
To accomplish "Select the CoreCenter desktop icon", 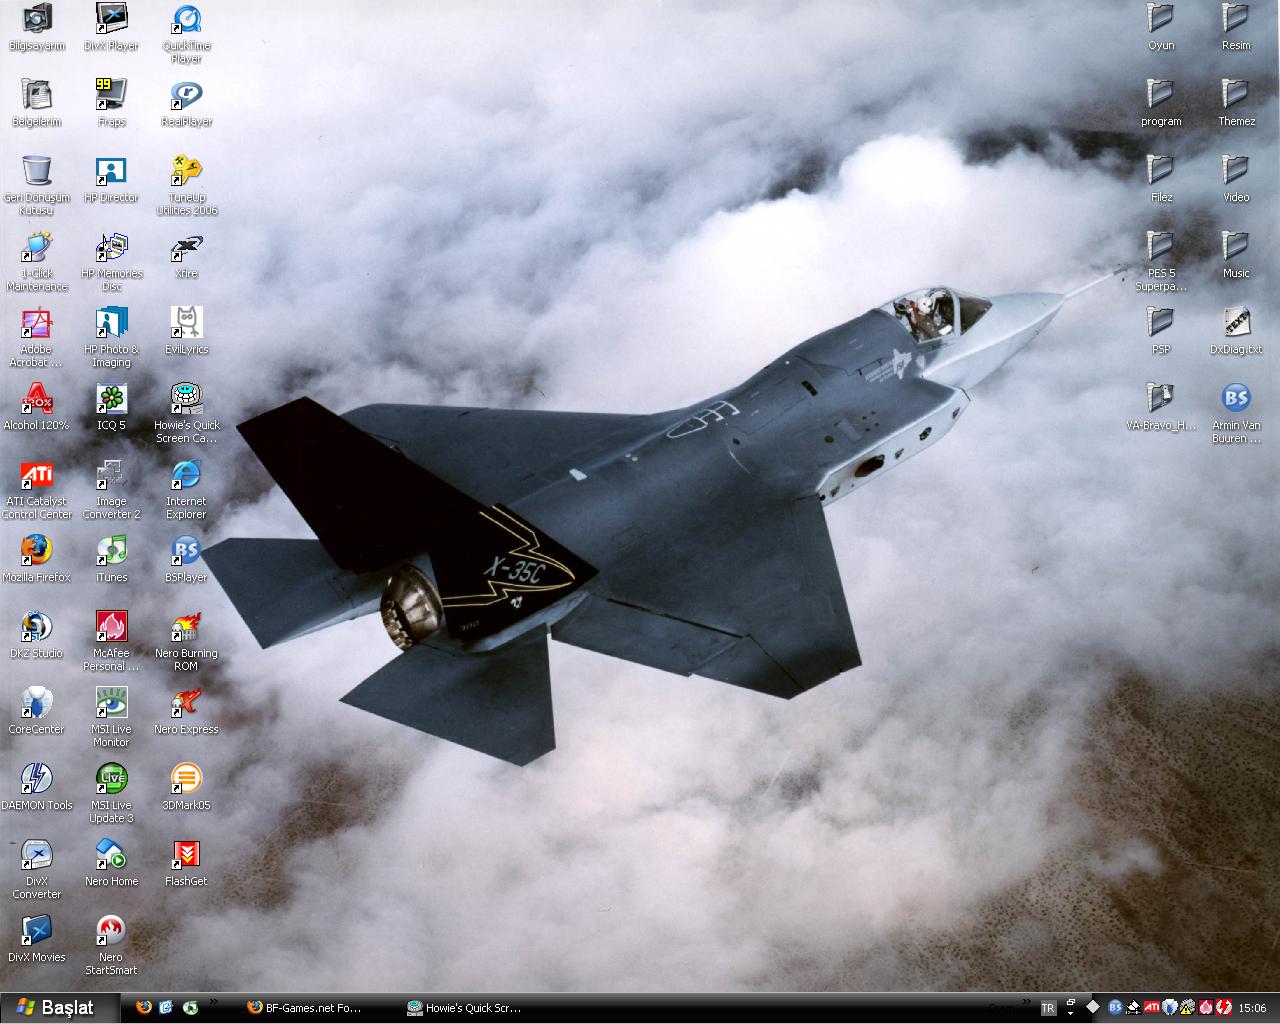I will tap(37, 712).
